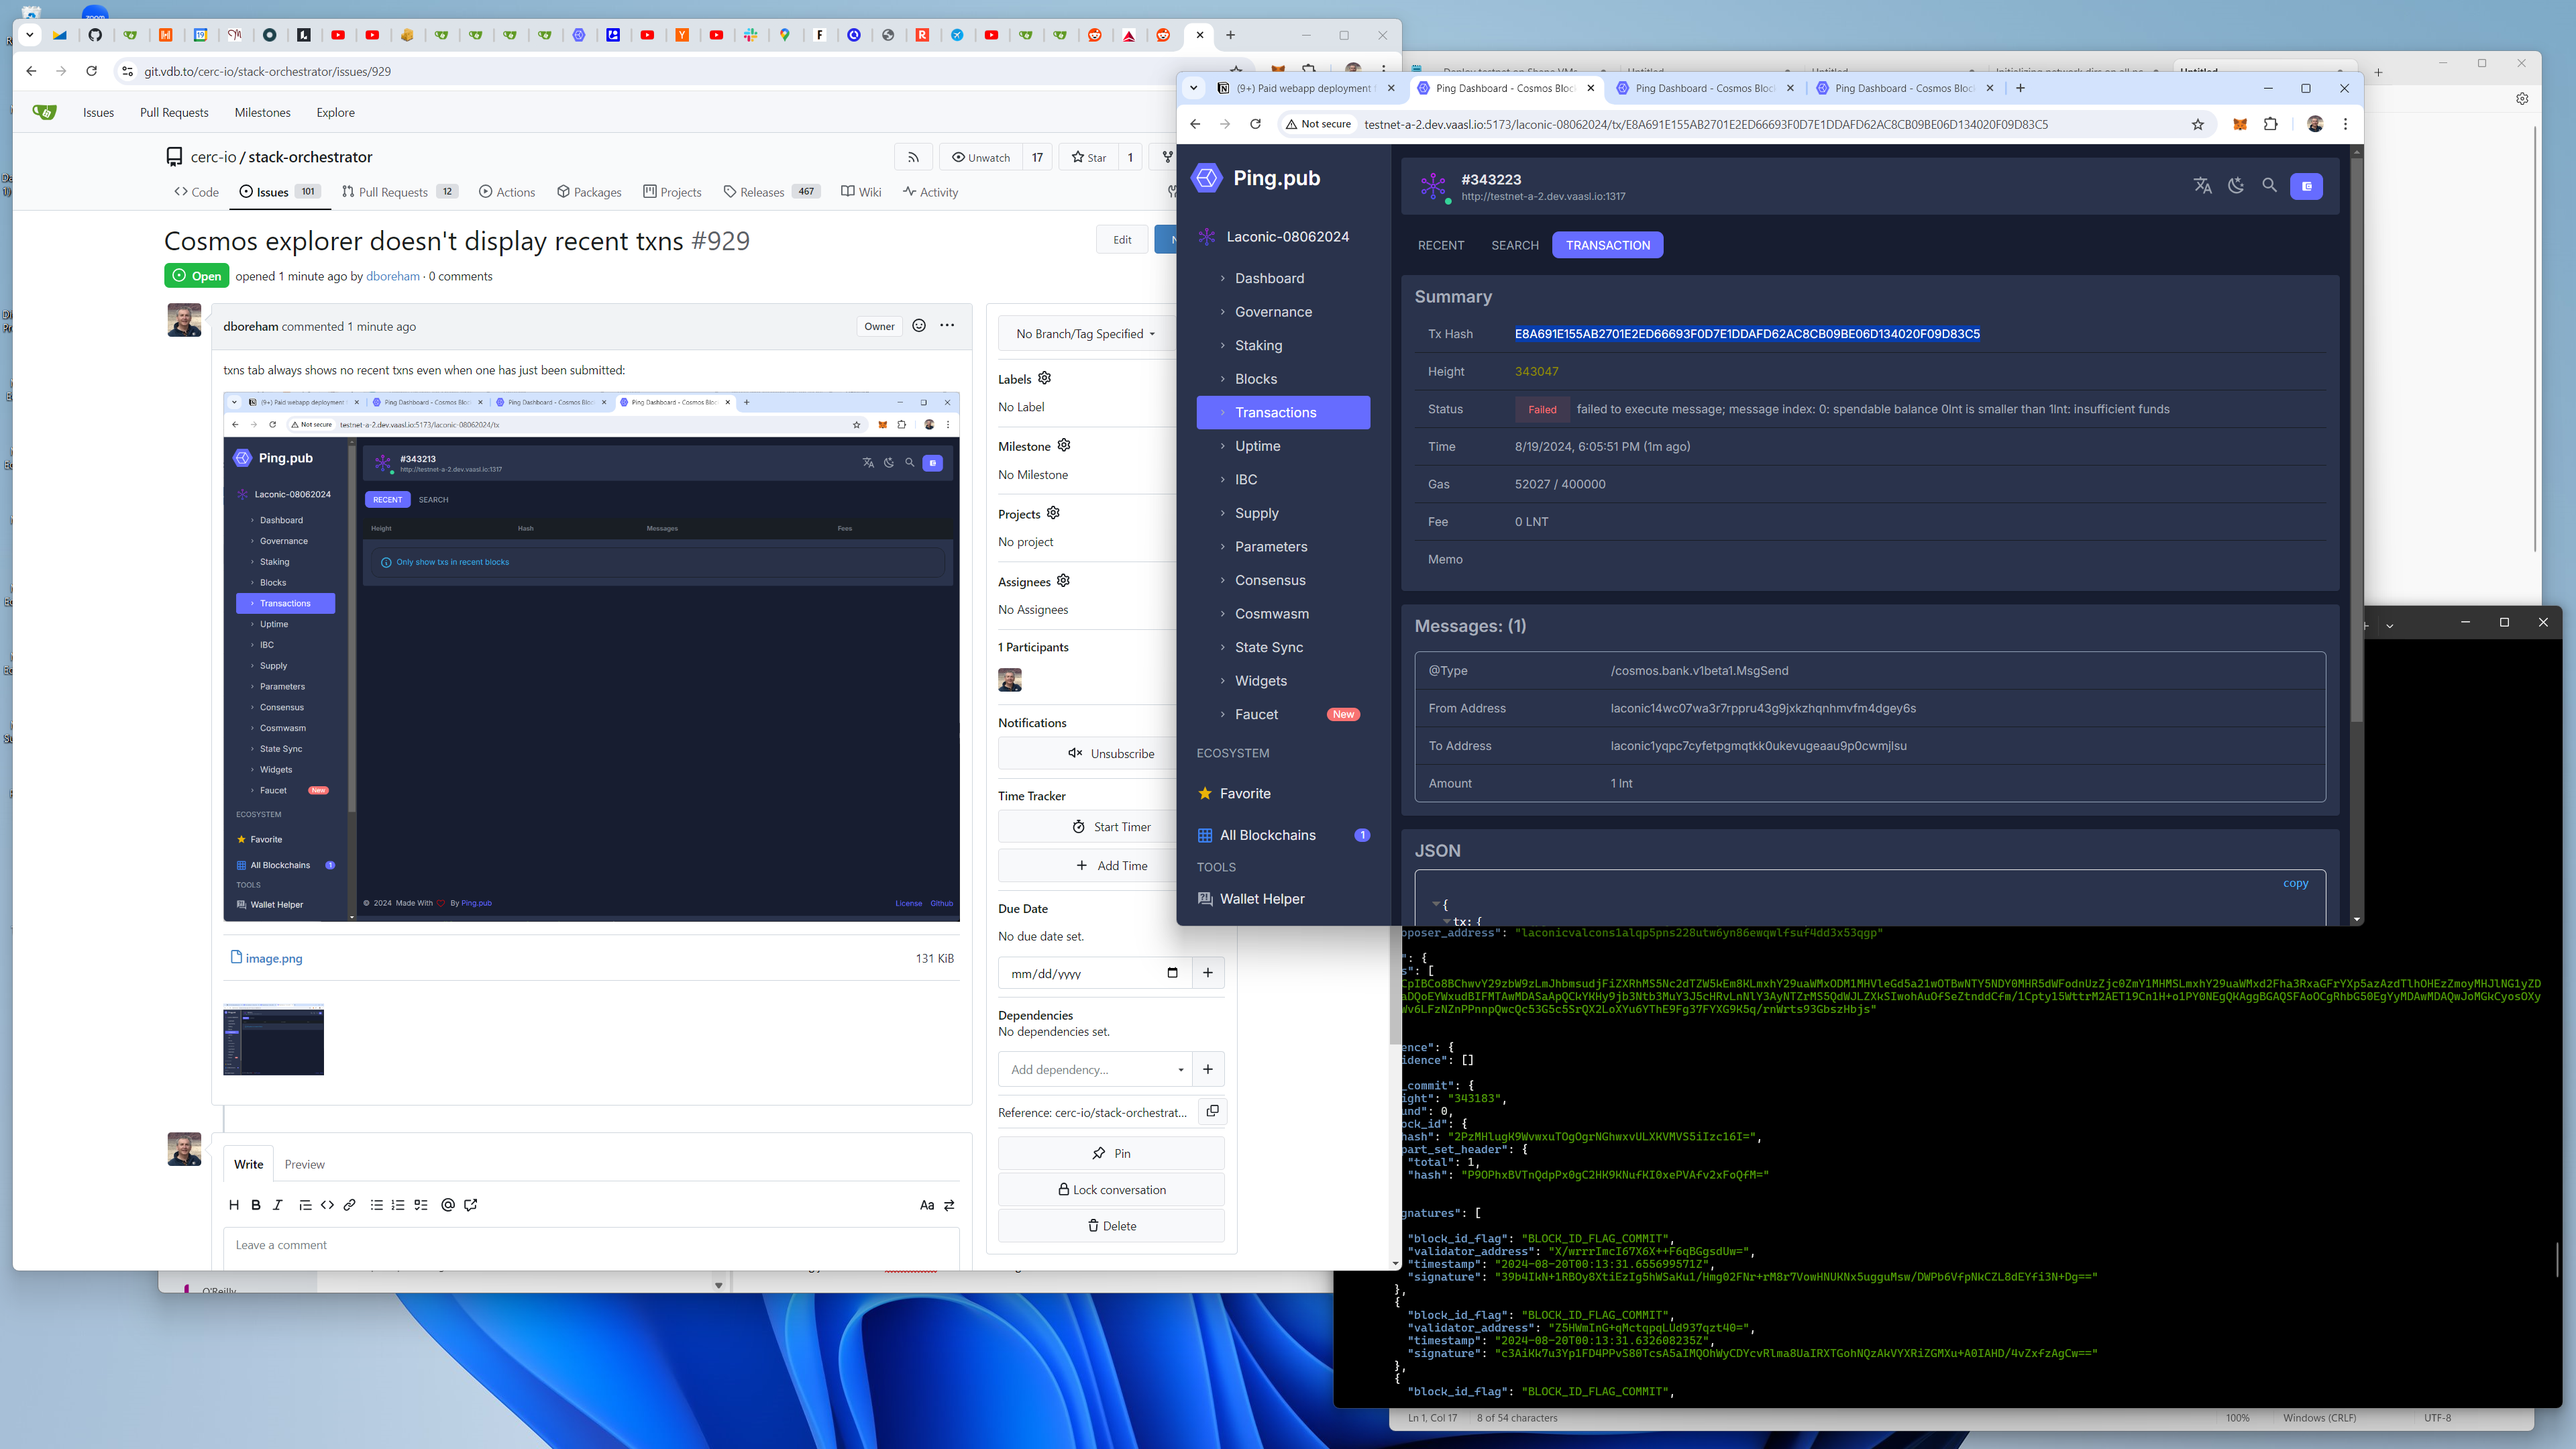Image resolution: width=2576 pixels, height=1449 pixels.
Task: Open Milestone settings gear
Action: (x=1064, y=445)
